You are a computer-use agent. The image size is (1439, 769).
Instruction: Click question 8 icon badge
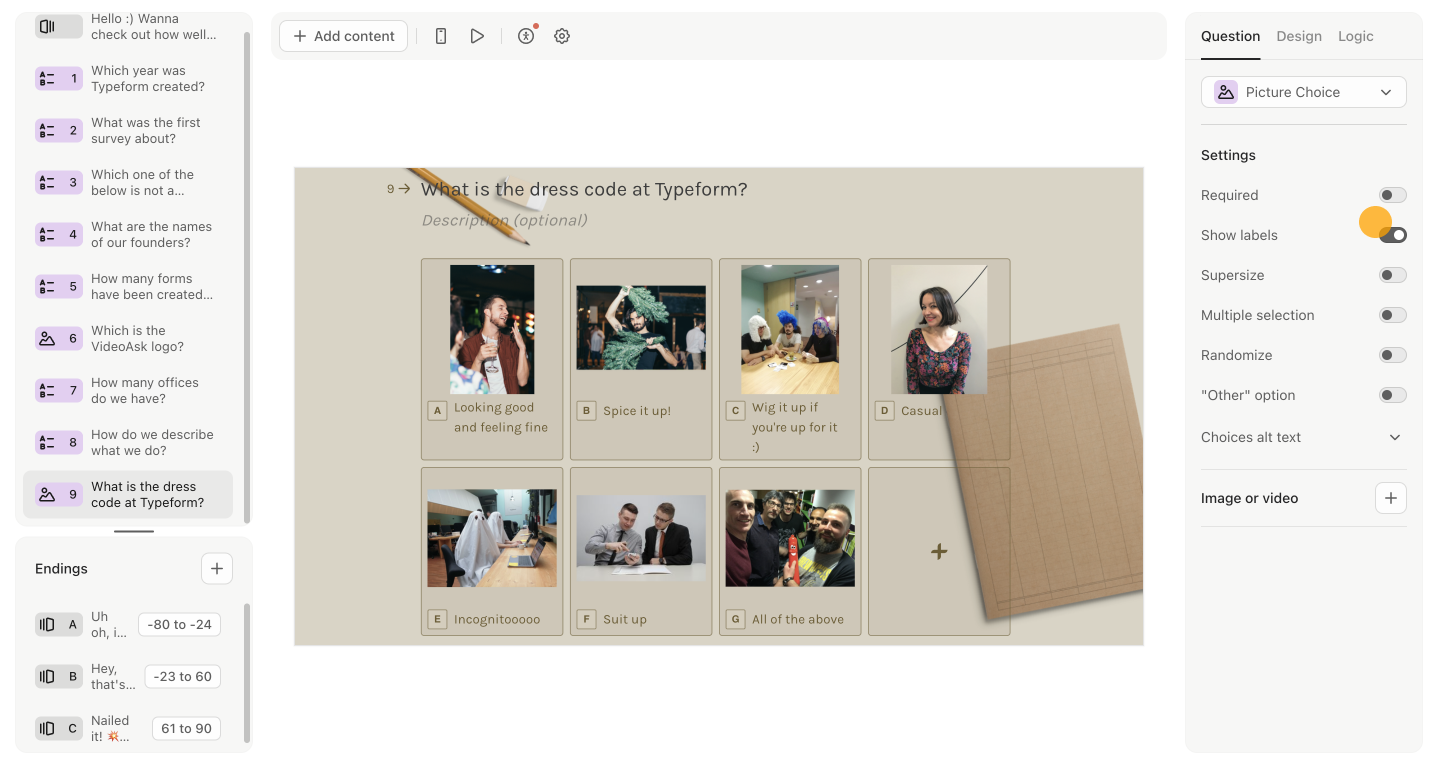[x=59, y=443]
